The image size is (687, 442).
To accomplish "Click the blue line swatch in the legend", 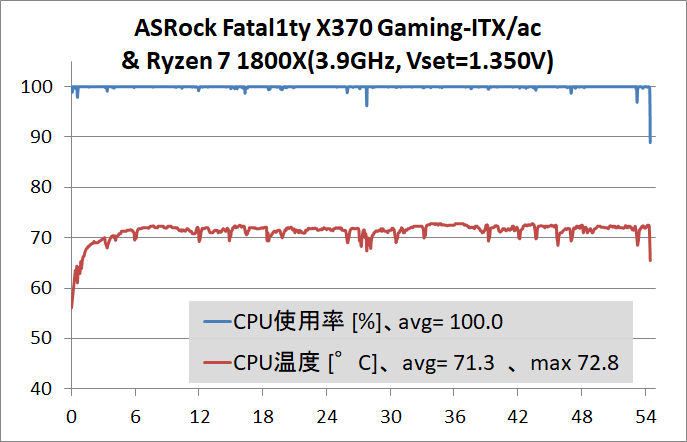I will 217,322.
